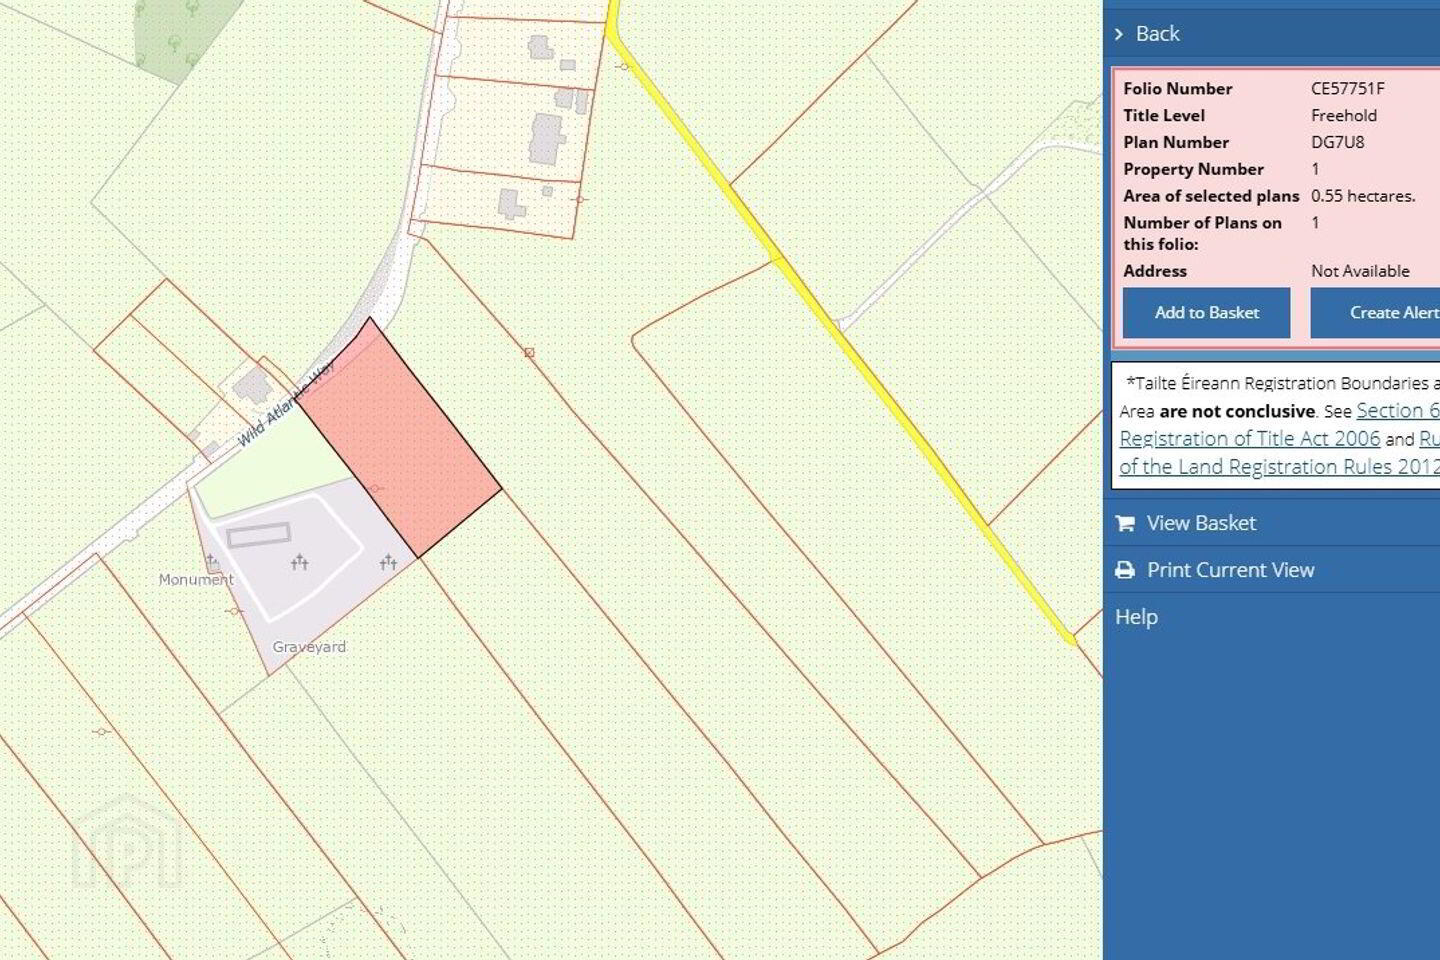Viewport: 1440px width, 960px height.
Task: Create an alert for this folio
Action: click(1376, 313)
